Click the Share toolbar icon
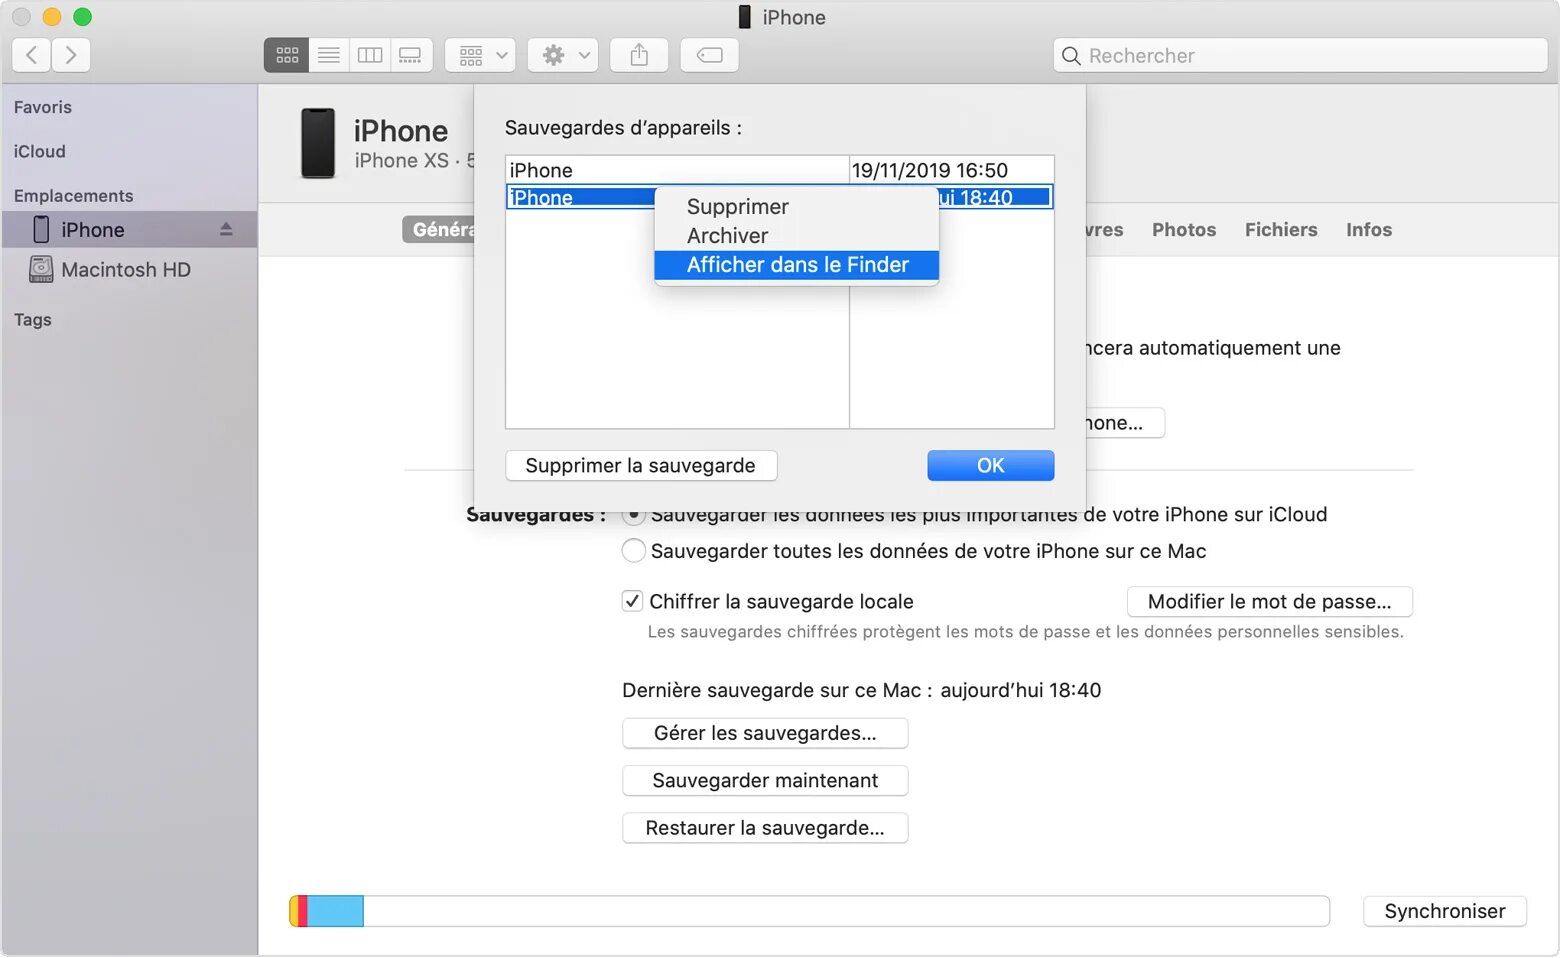 click(x=639, y=55)
